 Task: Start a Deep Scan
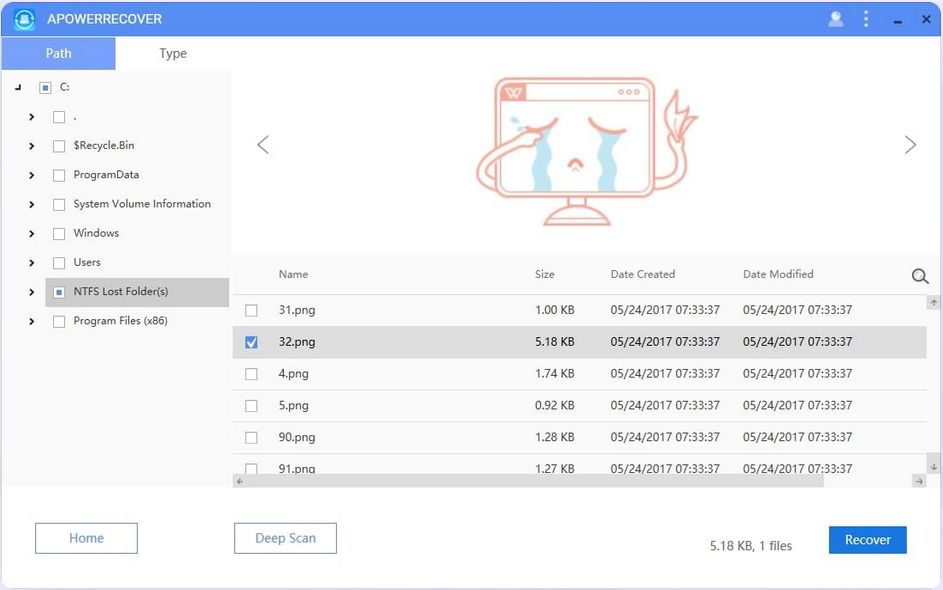click(285, 538)
